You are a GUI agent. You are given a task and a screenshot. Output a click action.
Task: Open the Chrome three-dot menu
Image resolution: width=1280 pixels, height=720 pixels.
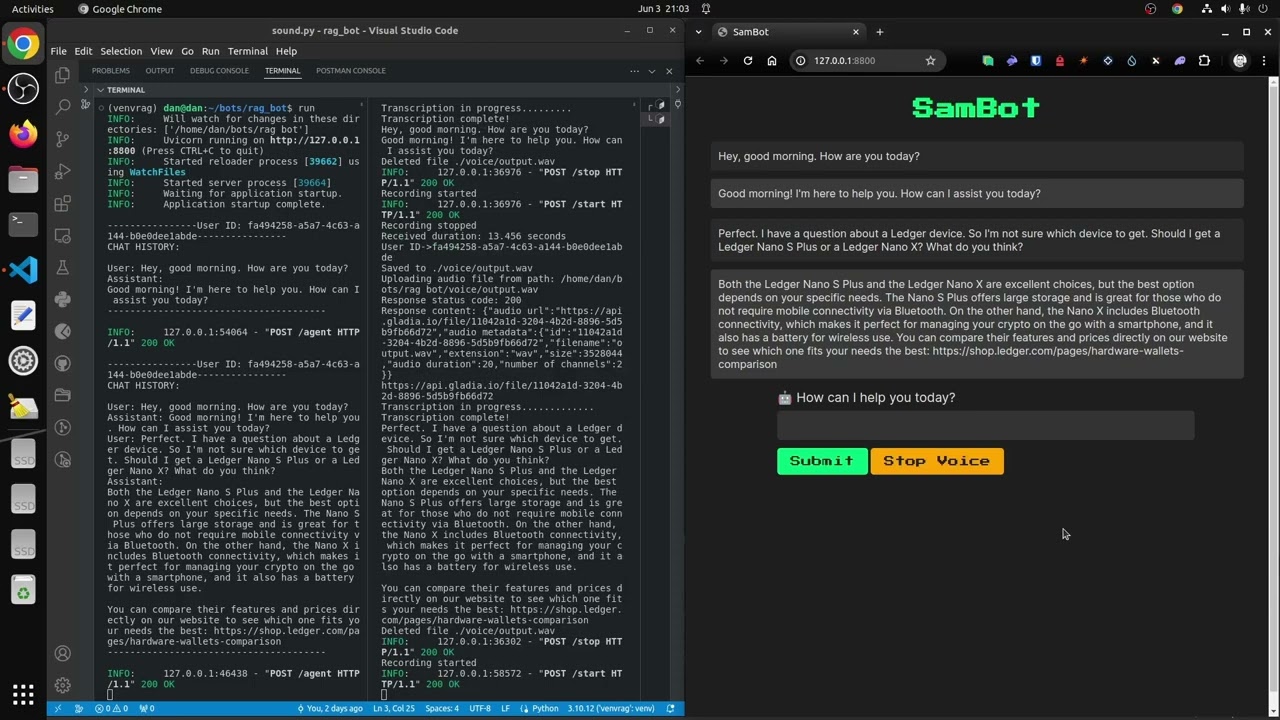click(1265, 60)
